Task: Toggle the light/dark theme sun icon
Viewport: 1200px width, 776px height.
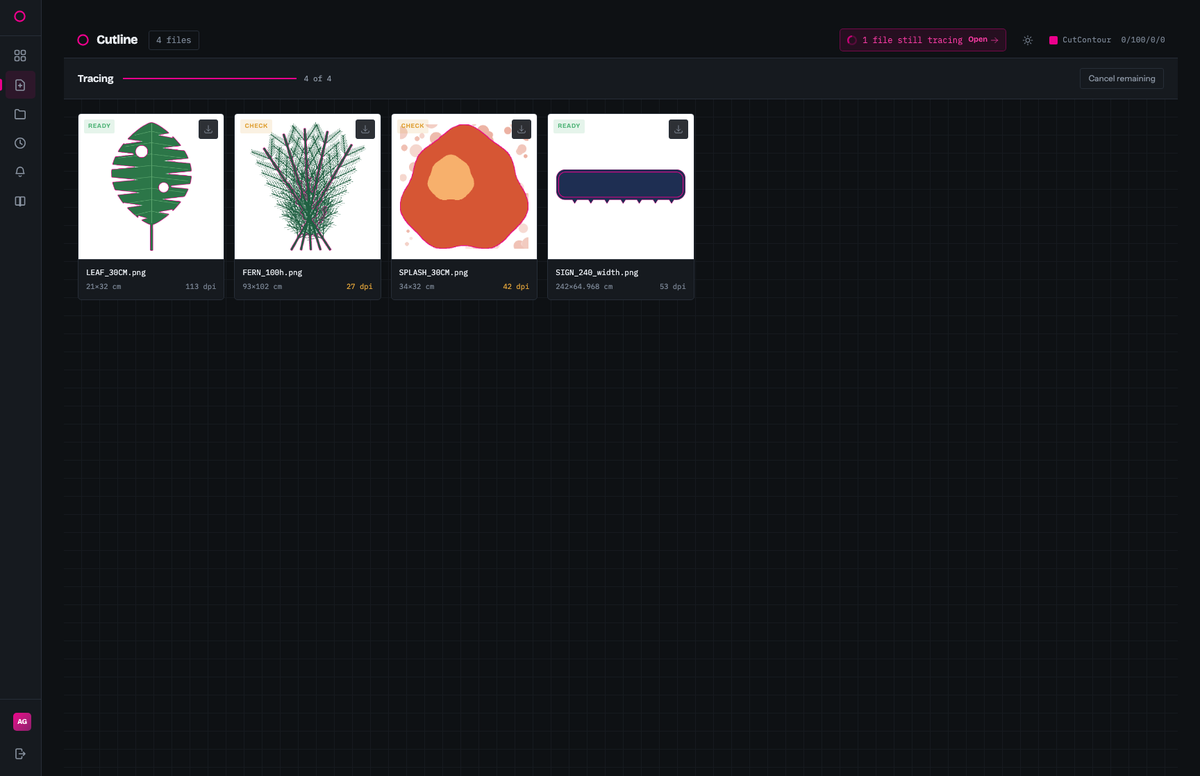Action: click(x=1027, y=40)
